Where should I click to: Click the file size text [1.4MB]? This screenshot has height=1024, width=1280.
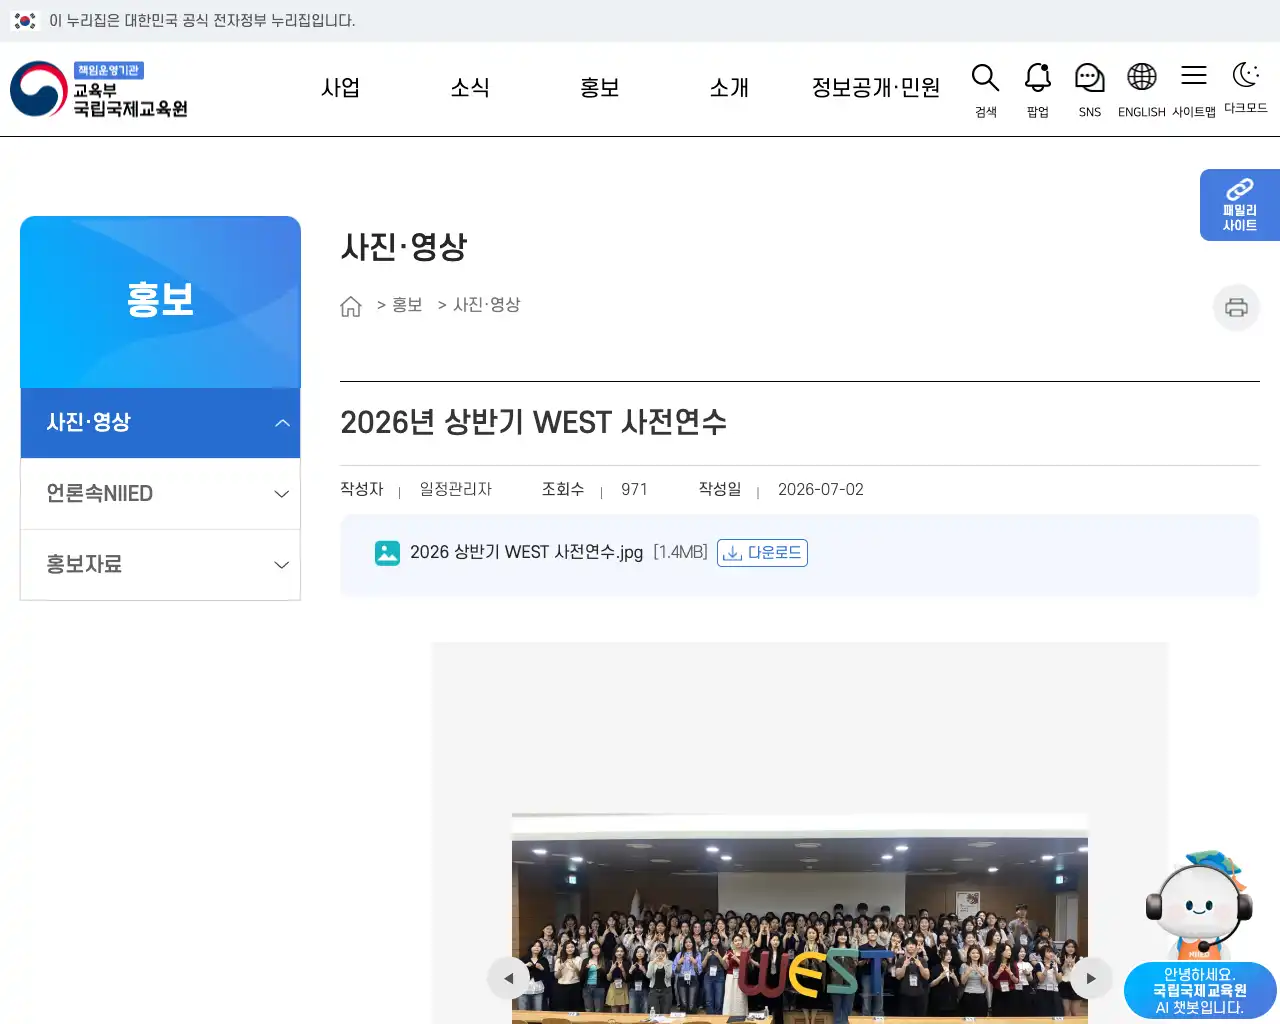tap(680, 553)
